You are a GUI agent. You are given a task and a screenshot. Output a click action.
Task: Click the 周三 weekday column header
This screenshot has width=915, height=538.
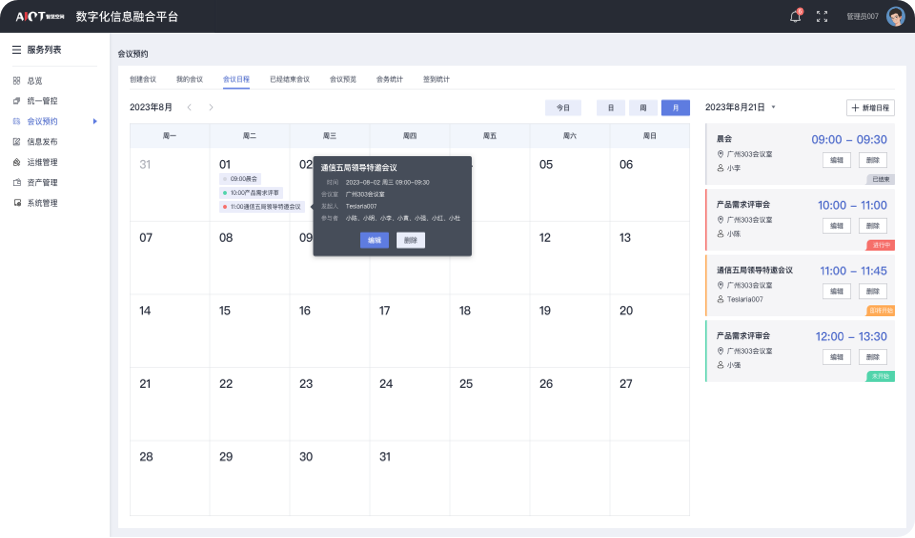pyautogui.click(x=330, y=136)
